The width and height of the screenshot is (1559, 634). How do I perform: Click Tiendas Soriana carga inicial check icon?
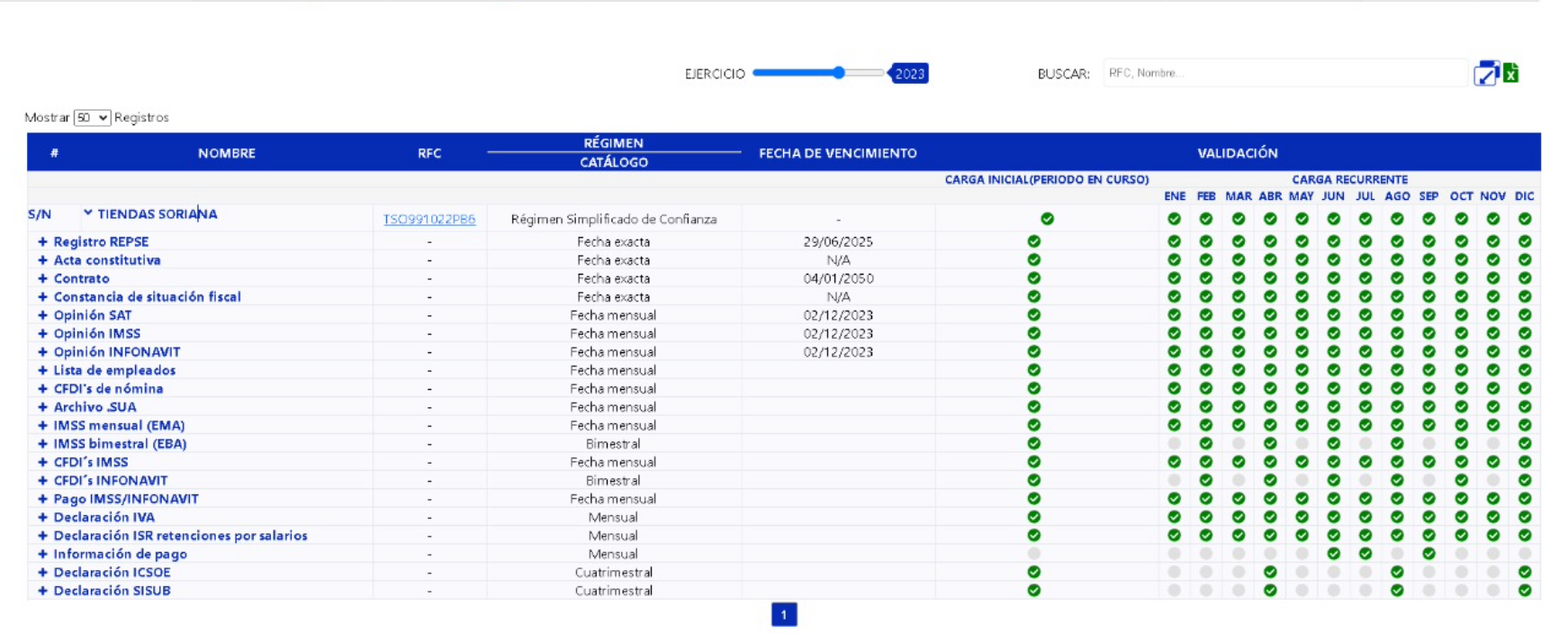[1046, 219]
